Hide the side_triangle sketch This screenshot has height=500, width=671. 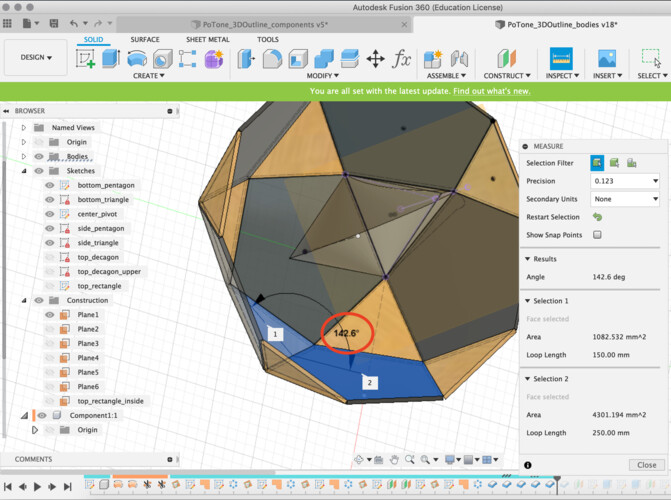click(50, 243)
